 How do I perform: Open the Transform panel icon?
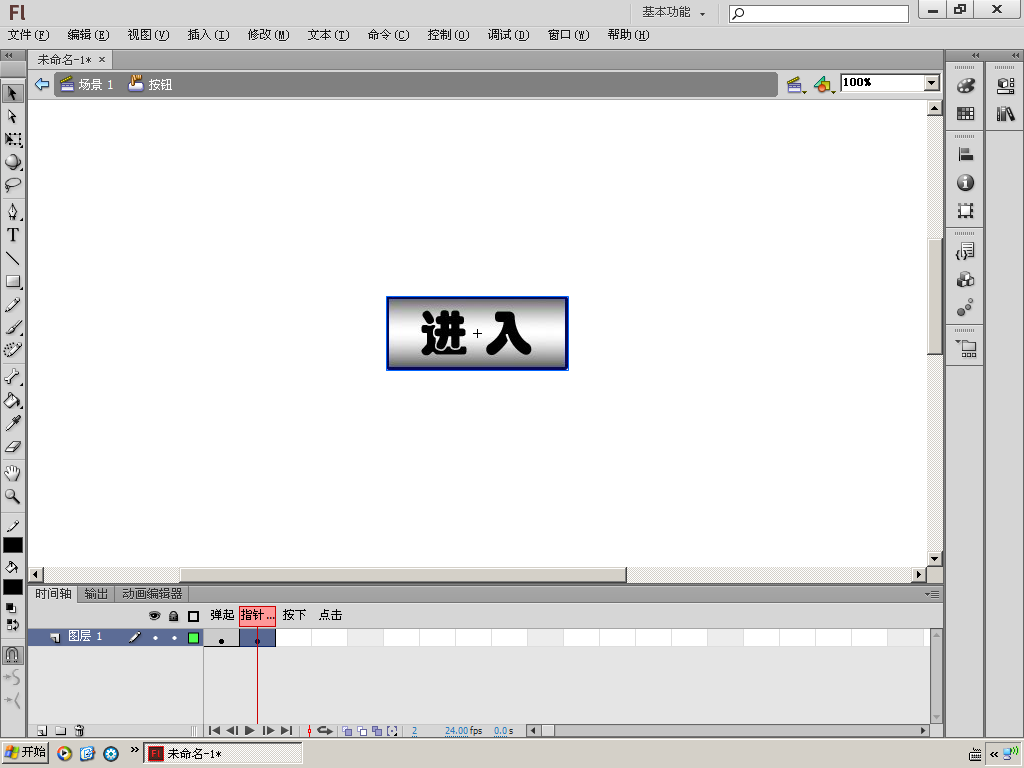tap(965, 211)
